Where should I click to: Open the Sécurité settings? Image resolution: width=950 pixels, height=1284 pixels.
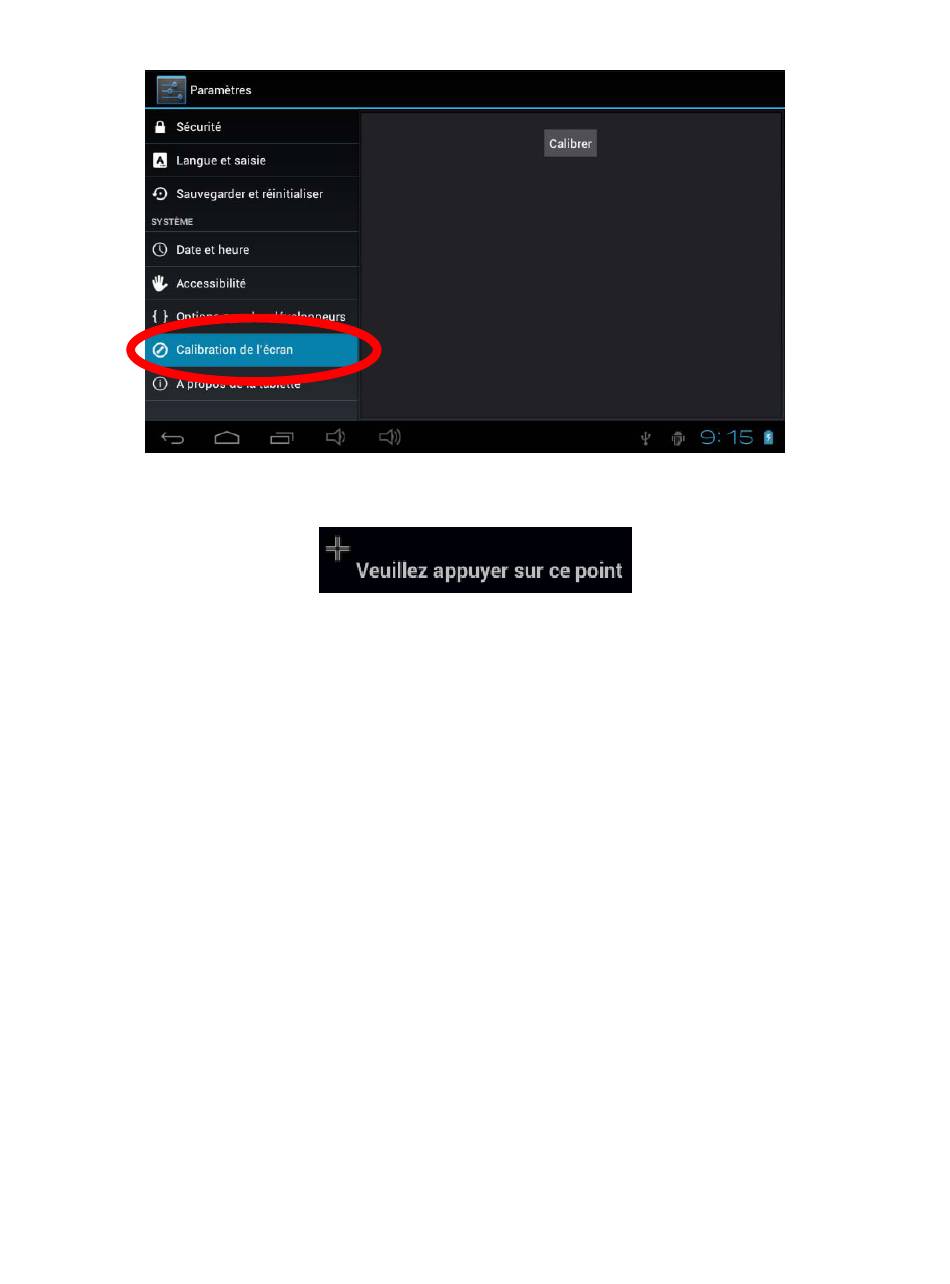coord(252,127)
